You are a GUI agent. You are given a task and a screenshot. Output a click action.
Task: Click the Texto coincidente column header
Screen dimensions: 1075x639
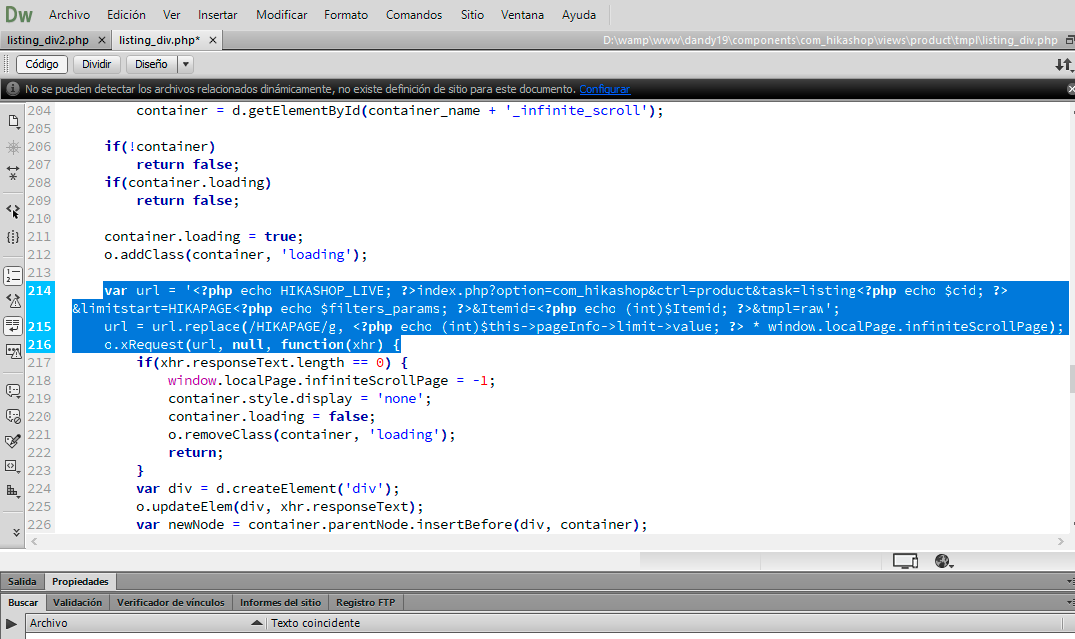coord(664,623)
